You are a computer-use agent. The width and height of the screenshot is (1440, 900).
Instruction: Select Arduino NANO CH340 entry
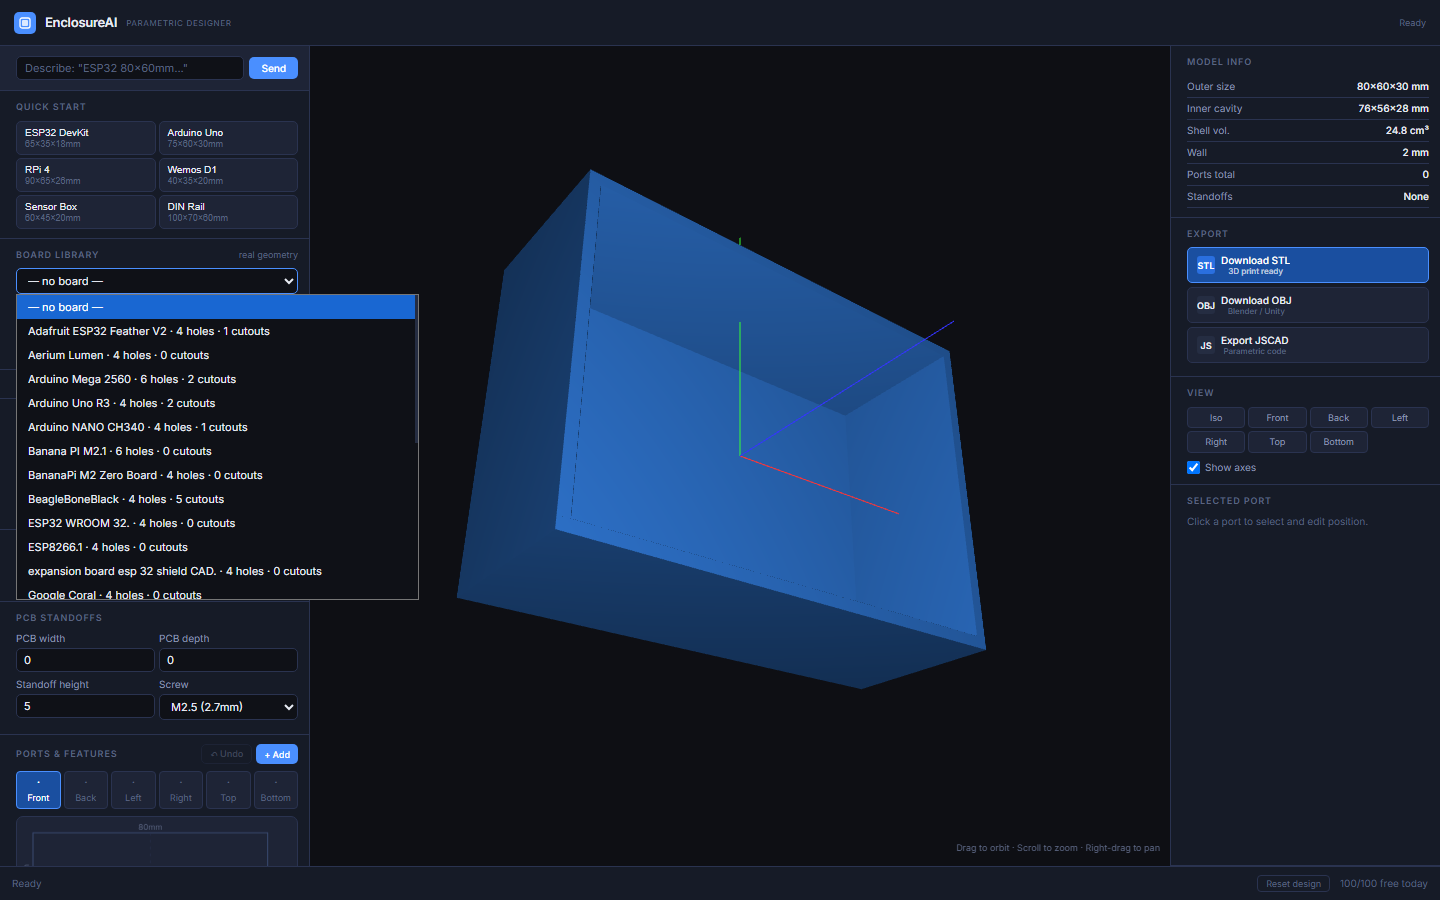tap(216, 427)
